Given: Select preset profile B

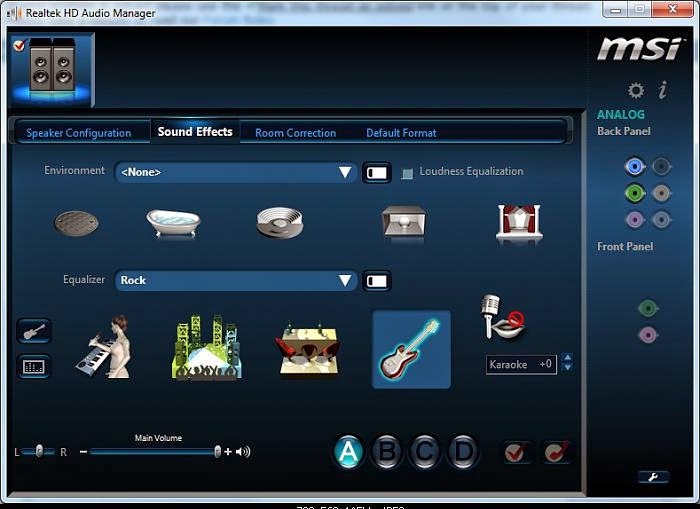Looking at the screenshot, I should click(x=387, y=452).
